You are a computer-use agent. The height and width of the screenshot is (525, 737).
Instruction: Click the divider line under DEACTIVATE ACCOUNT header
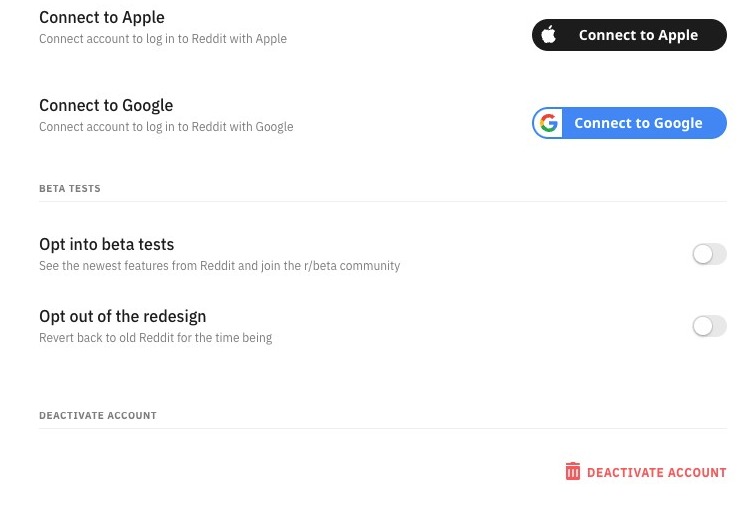(x=382, y=428)
